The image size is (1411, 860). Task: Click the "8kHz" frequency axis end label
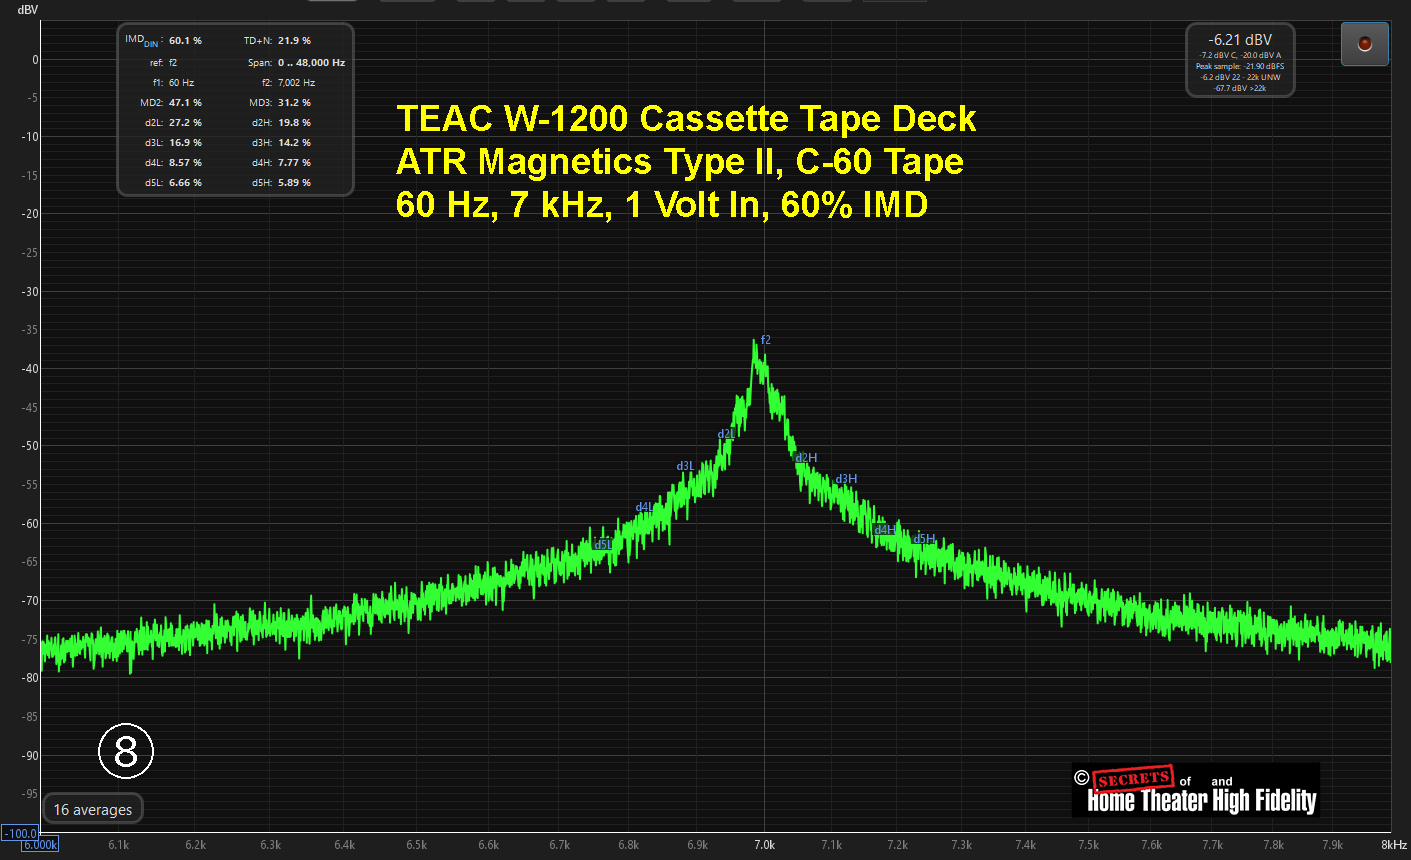coord(1394,845)
